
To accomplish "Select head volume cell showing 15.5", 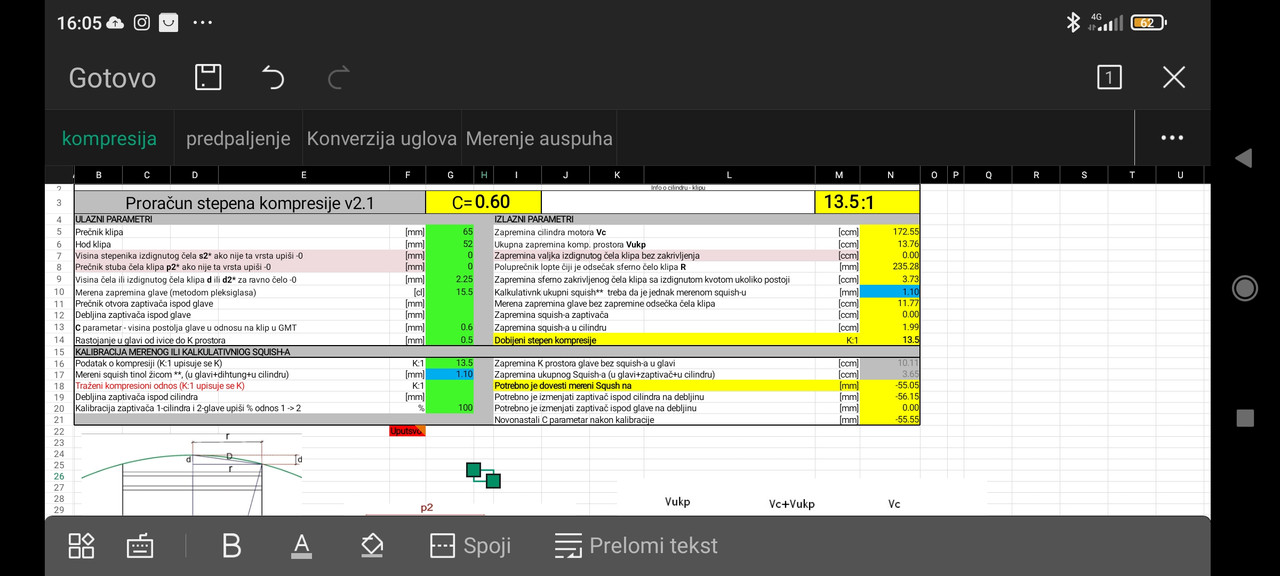I will [x=451, y=291].
